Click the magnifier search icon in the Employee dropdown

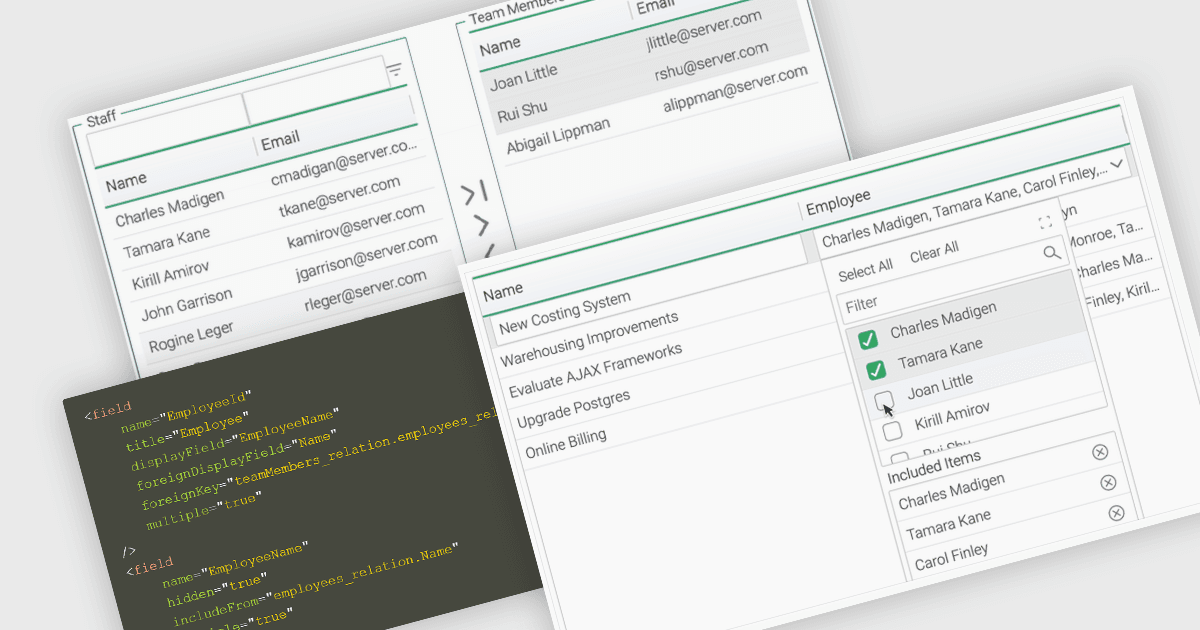point(1052,253)
